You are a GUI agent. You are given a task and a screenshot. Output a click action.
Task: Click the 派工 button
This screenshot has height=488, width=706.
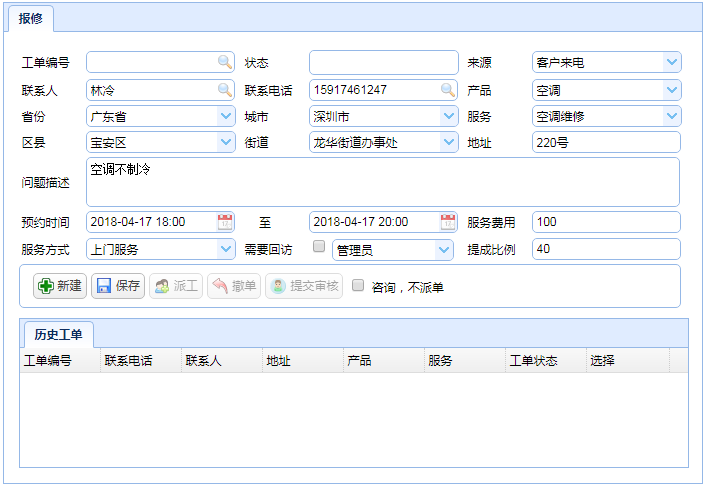coord(176,286)
